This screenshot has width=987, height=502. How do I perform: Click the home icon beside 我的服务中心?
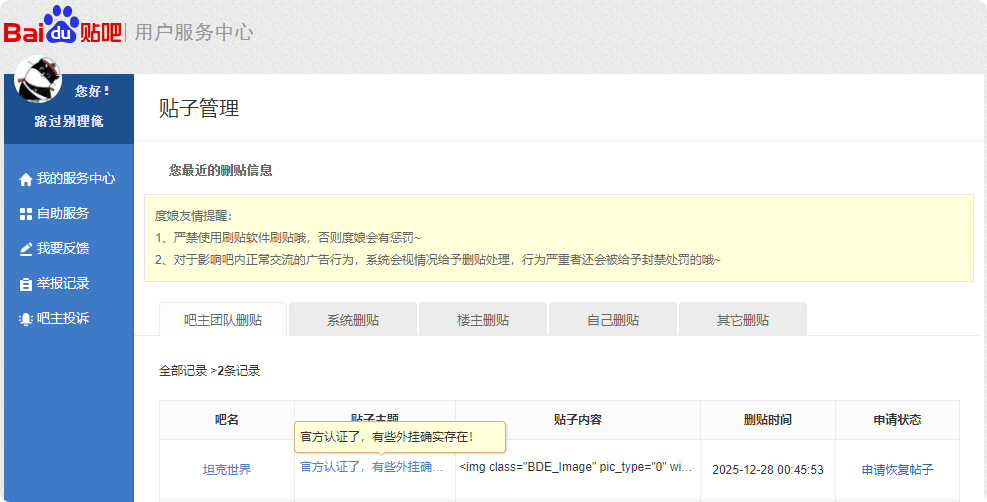[26, 179]
